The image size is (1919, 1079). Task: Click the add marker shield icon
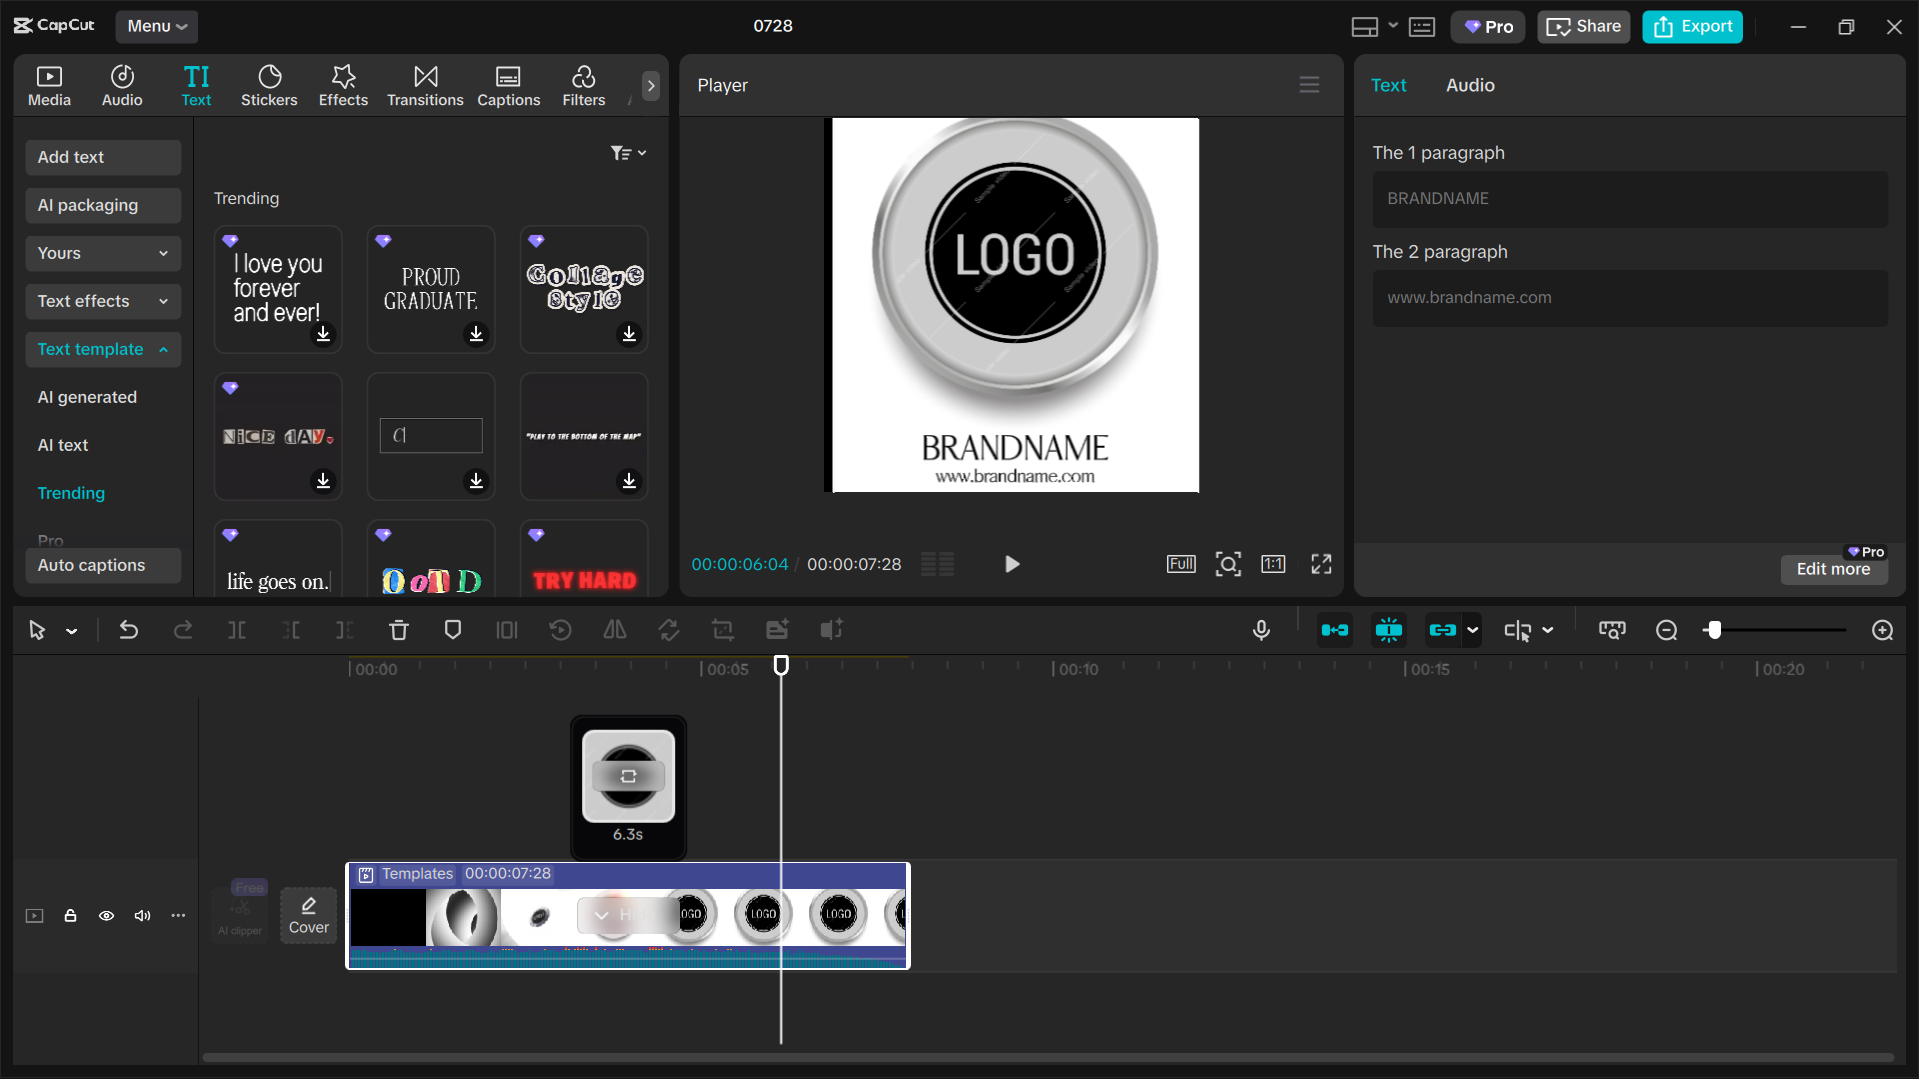pyautogui.click(x=453, y=630)
